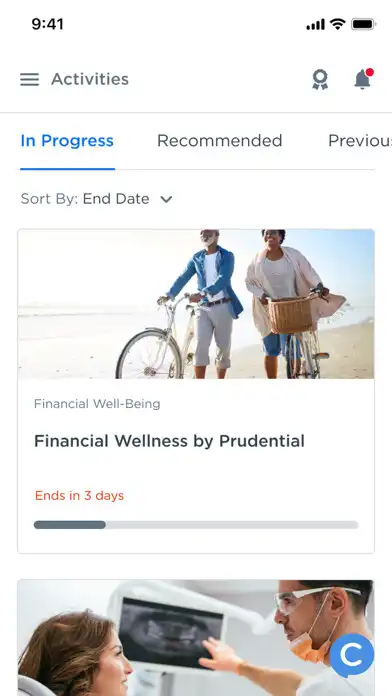
Task: Tap the cellular signal bars icon
Action: click(x=316, y=24)
